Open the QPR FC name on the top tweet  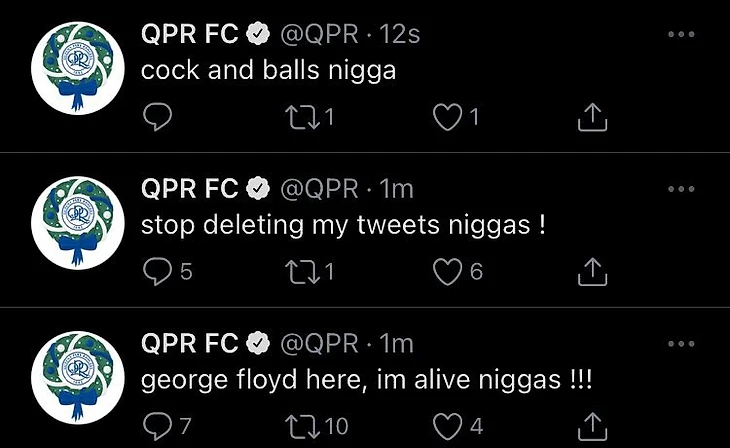[x=190, y=34]
